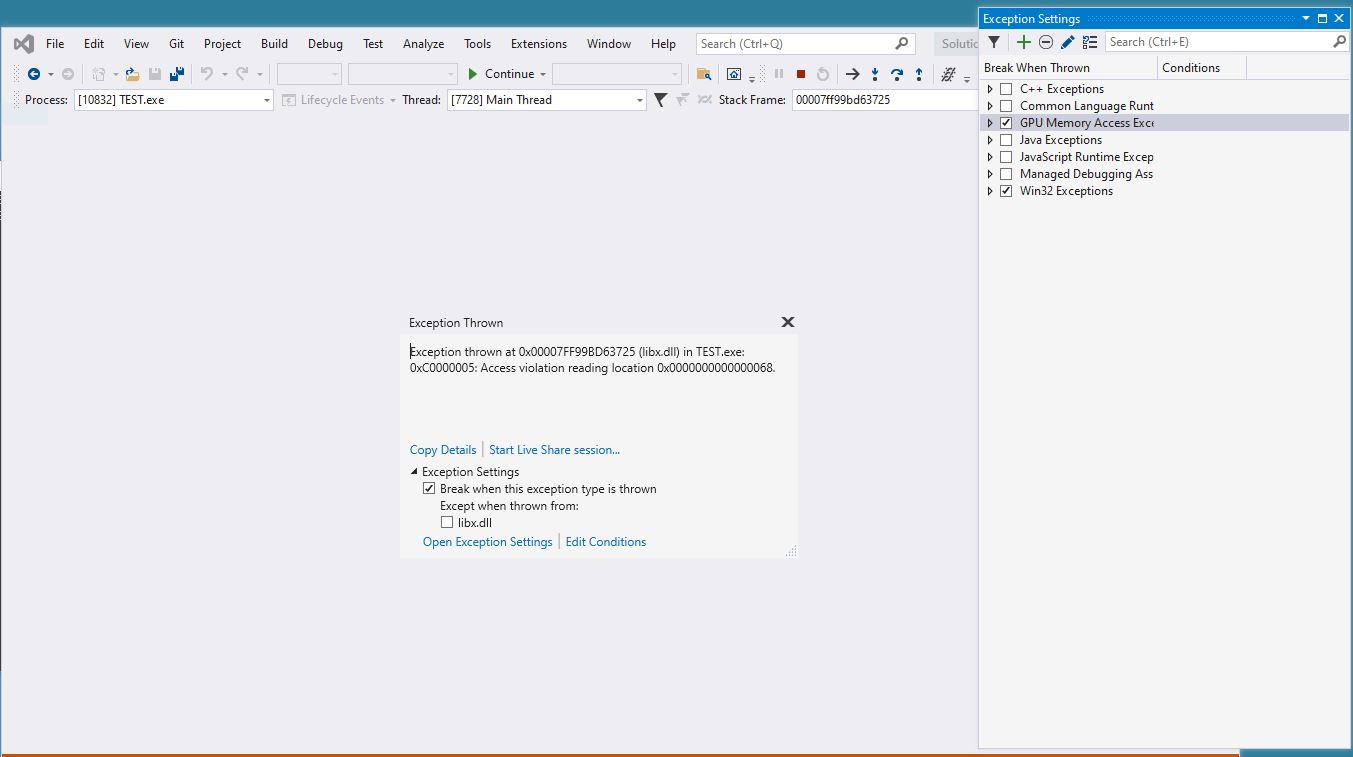Click the Step Out icon

click(x=919, y=74)
